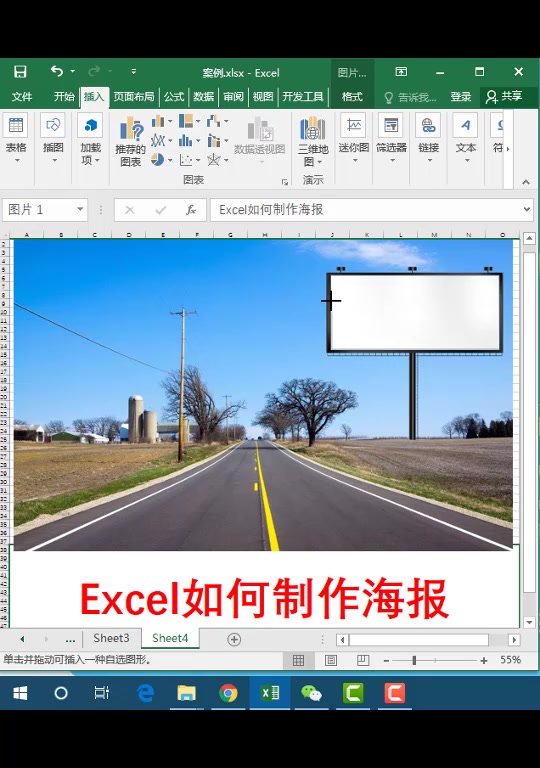Click the 55% zoom level
This screenshot has width=540, height=768.
pos(510,660)
